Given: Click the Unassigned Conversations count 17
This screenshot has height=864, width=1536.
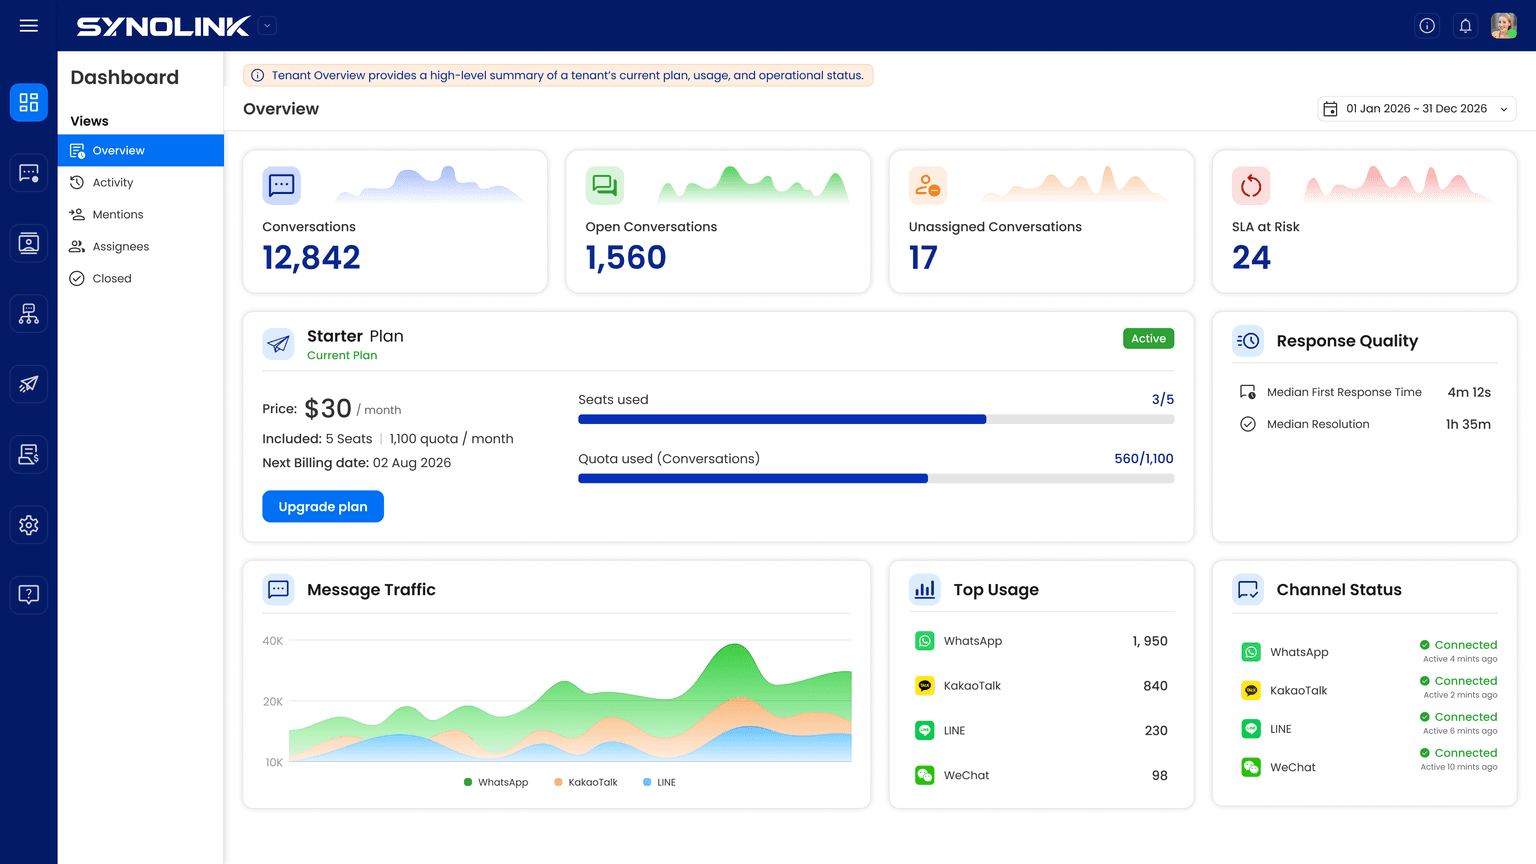Looking at the screenshot, I should (923, 258).
